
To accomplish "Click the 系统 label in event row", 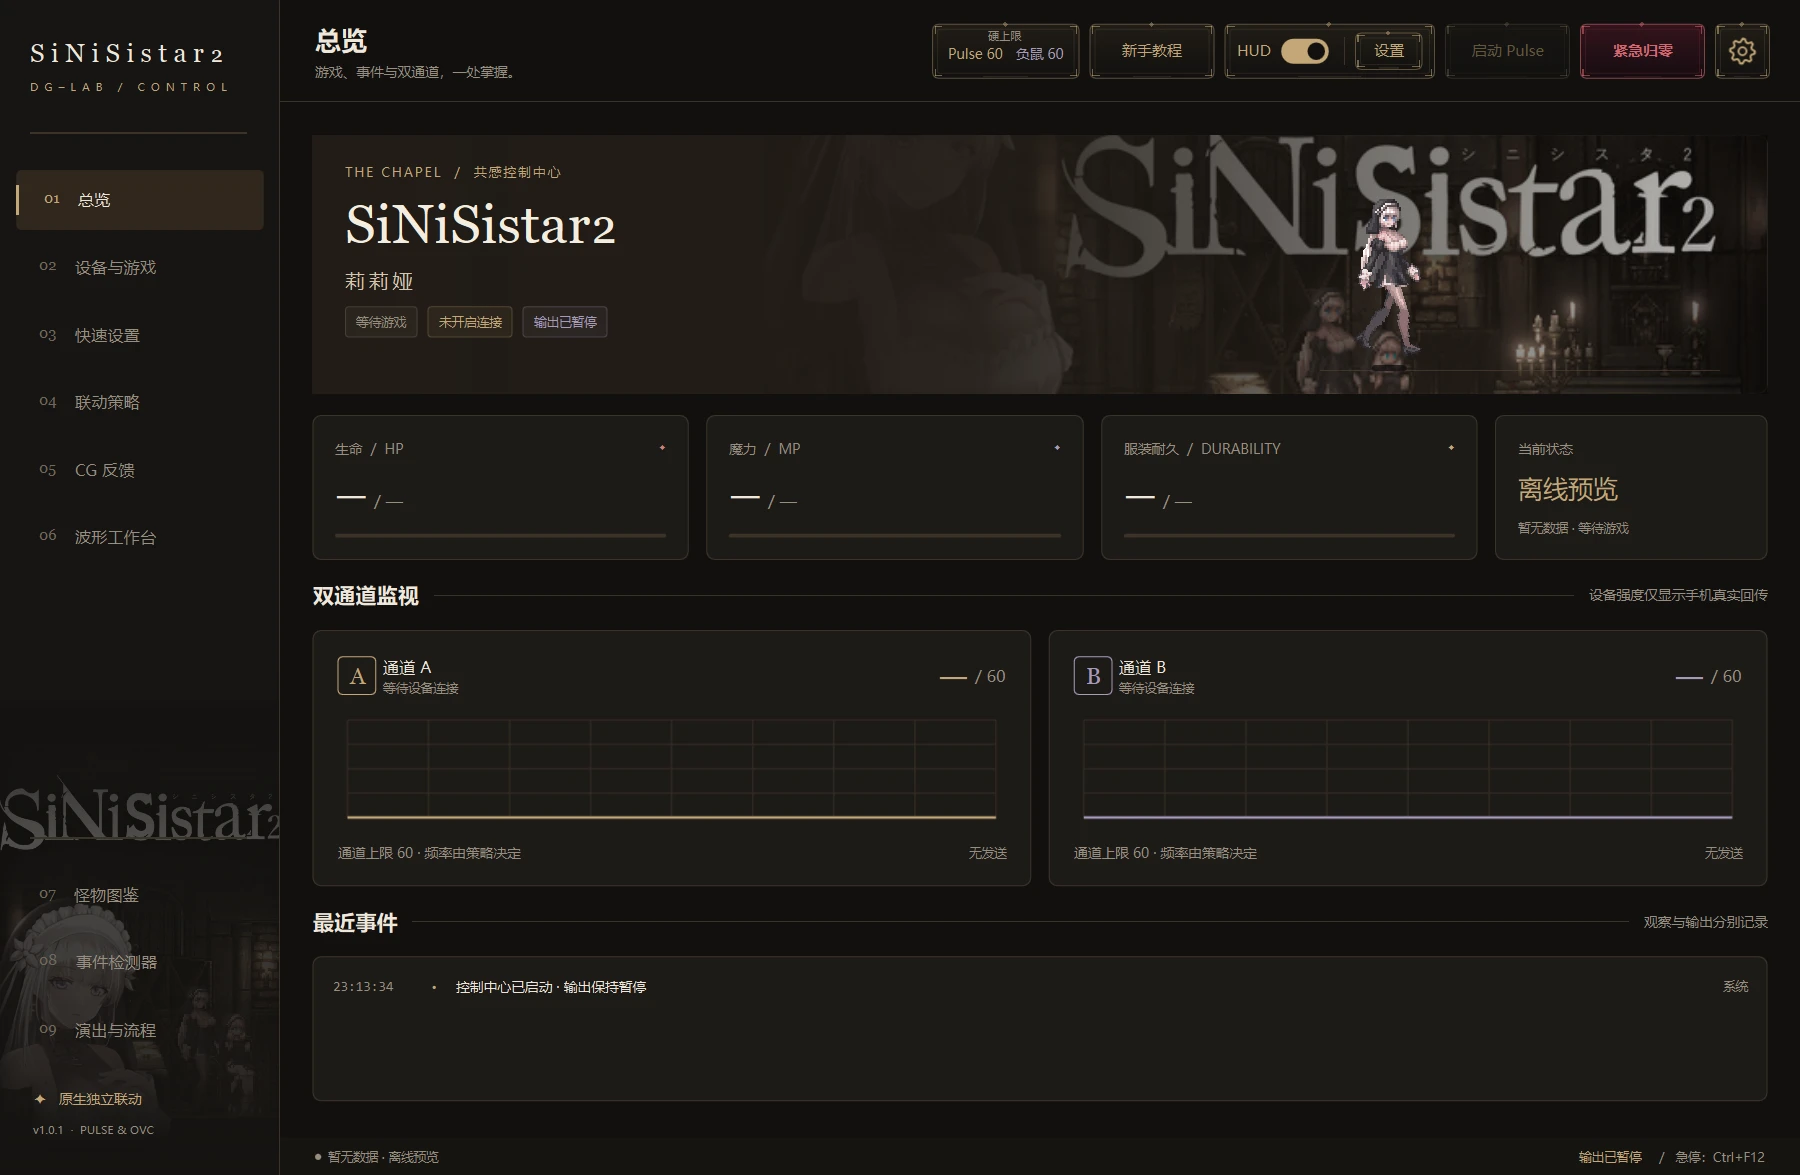I will click(x=1735, y=987).
